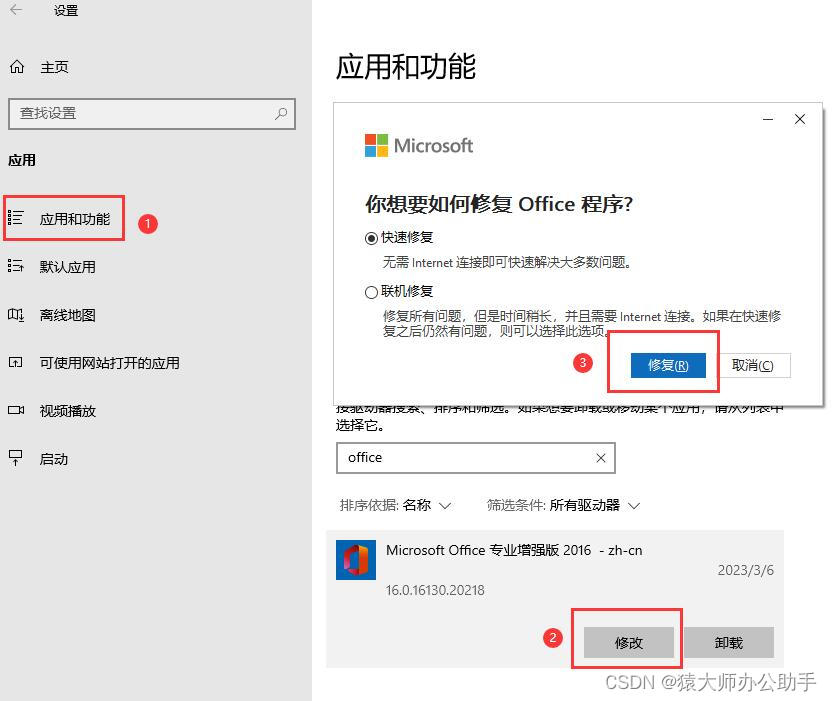Screen dimensions: 832x701
Task: Open the 排序依据: 名称 dropdown
Action: [395, 505]
